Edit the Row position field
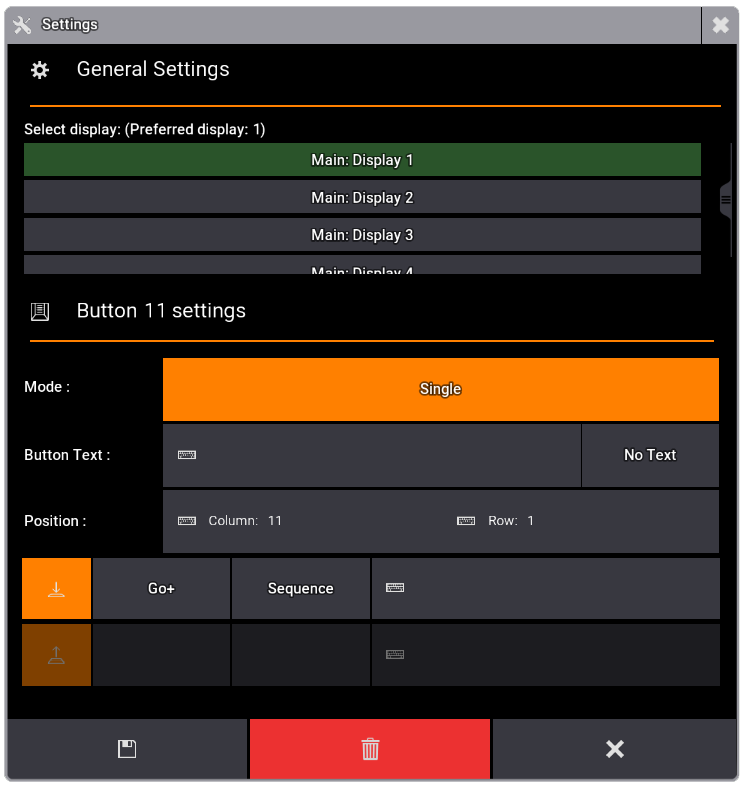 585,521
